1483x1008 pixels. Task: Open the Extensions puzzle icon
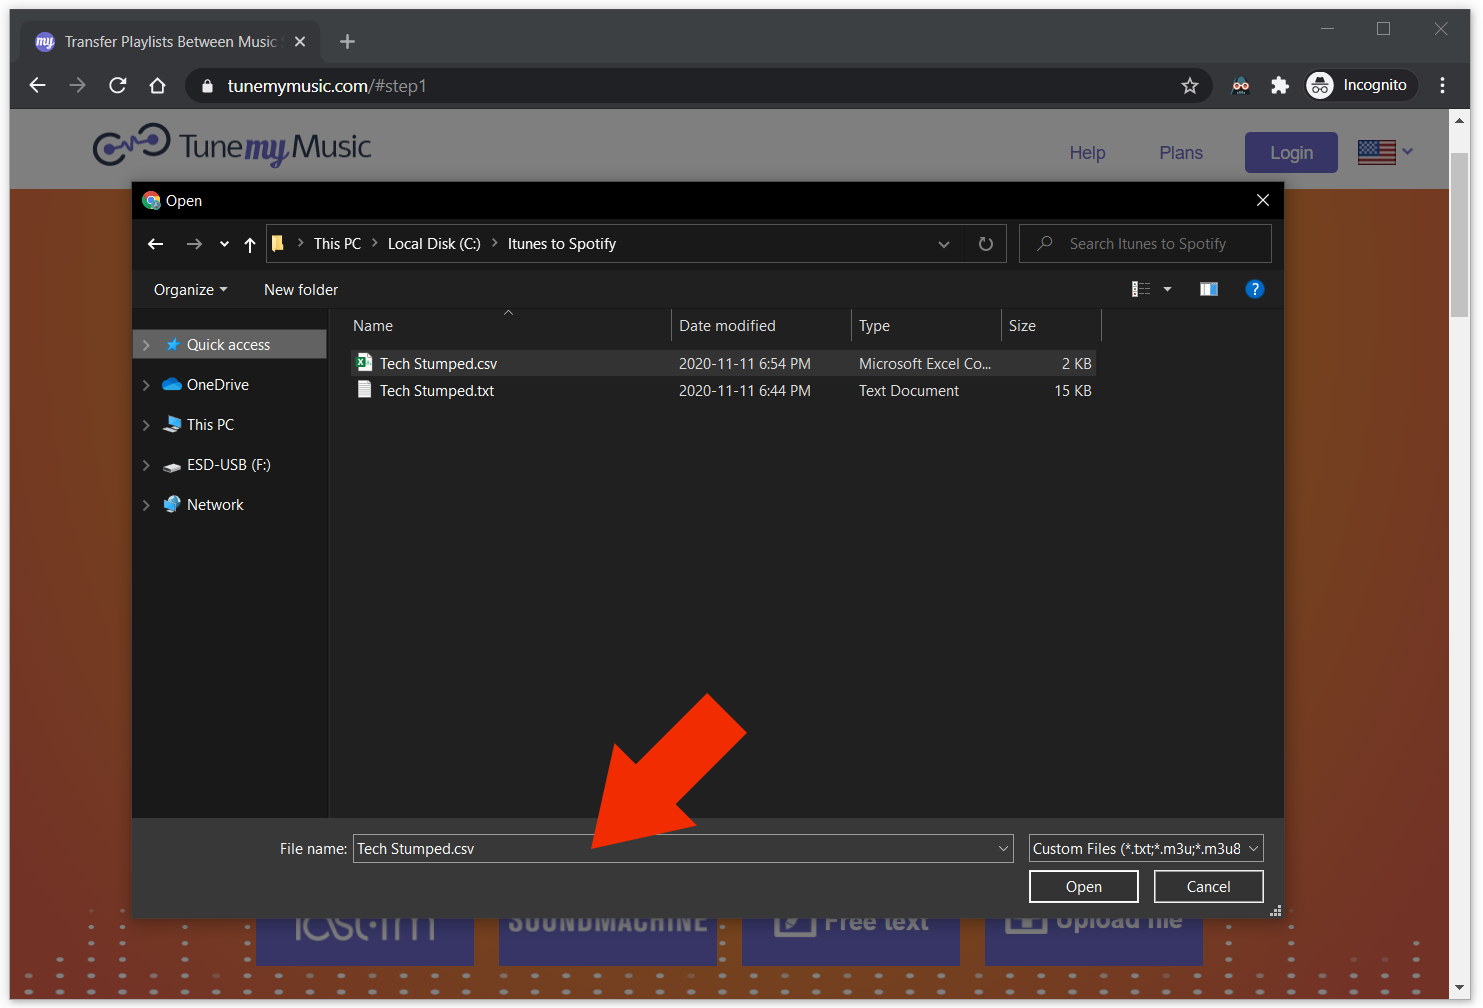click(1280, 85)
